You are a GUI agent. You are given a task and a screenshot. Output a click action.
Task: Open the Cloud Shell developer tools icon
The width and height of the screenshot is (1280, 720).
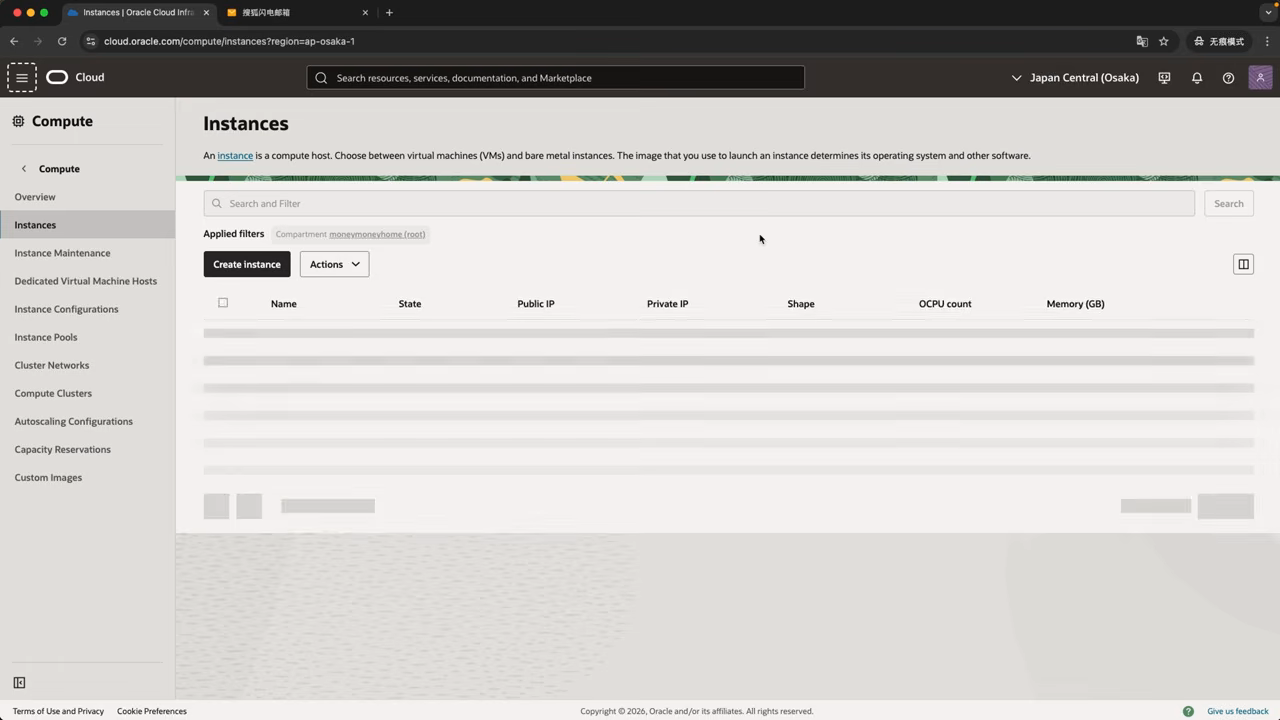[1164, 77]
